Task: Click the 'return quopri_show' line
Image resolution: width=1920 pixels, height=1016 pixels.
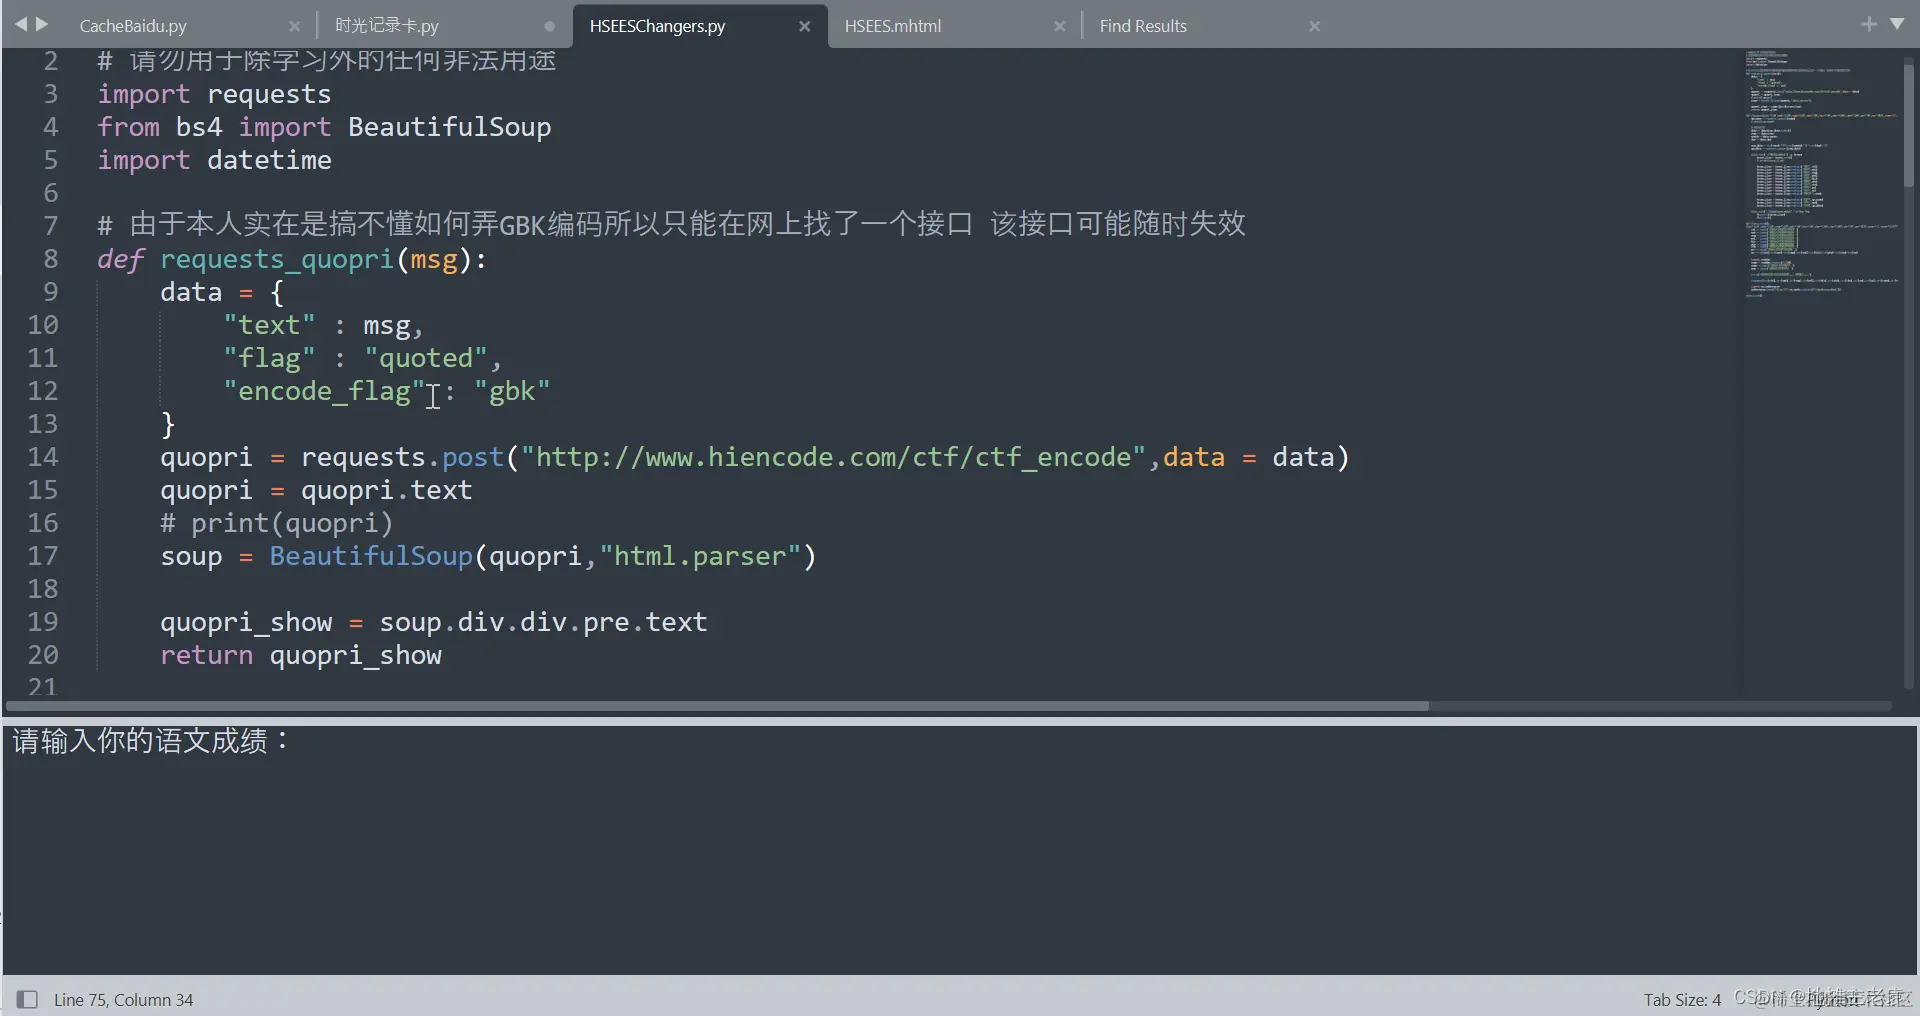Action: (301, 655)
